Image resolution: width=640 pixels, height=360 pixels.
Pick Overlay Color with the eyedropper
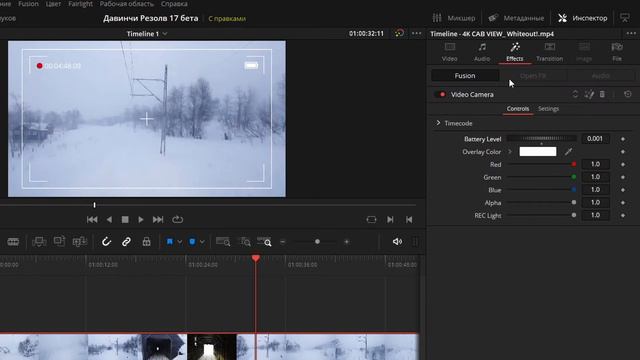click(568, 151)
